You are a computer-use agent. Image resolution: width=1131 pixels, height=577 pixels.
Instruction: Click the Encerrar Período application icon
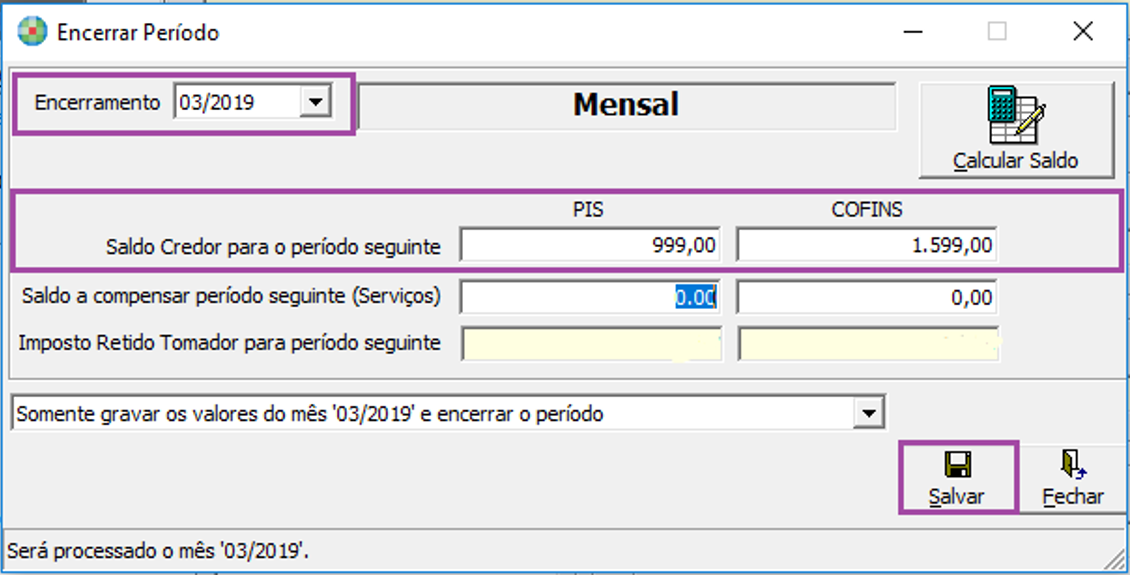(x=31, y=30)
